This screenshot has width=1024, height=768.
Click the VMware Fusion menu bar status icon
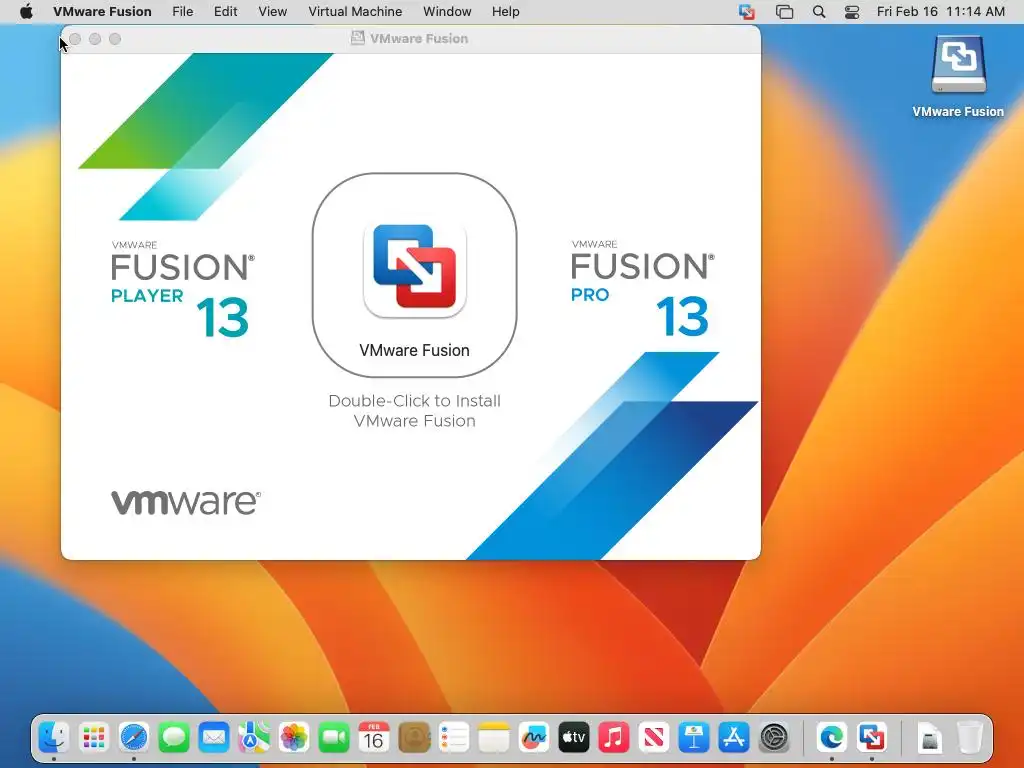(x=746, y=12)
